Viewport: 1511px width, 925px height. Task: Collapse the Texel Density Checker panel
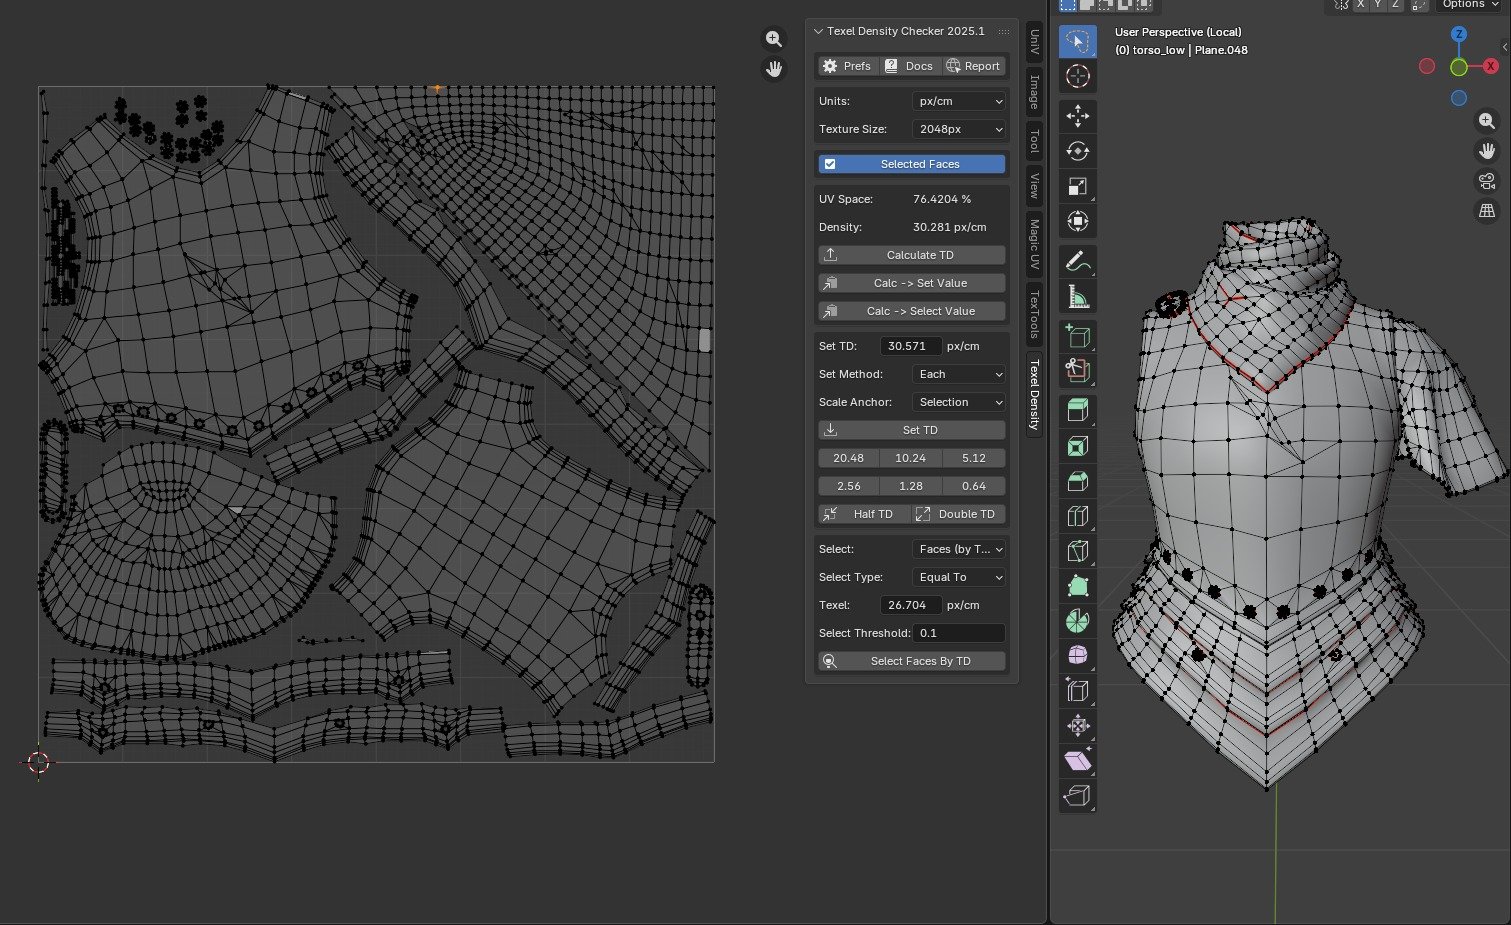pos(819,32)
